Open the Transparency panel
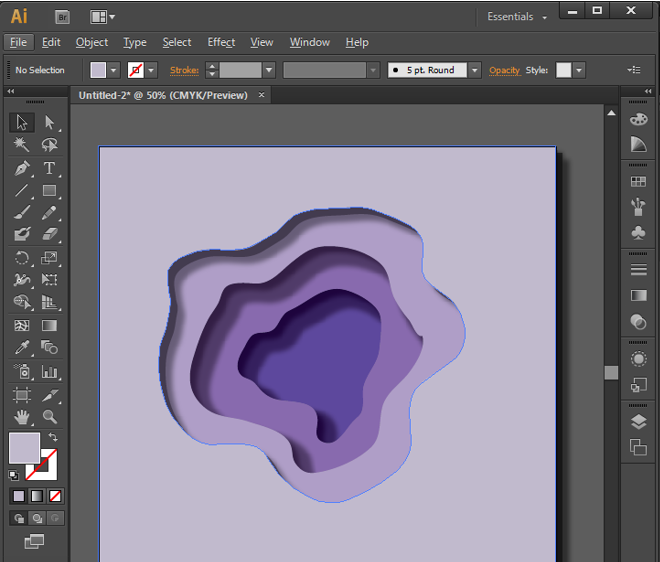Image resolution: width=660 pixels, height=562 pixels. point(639,322)
